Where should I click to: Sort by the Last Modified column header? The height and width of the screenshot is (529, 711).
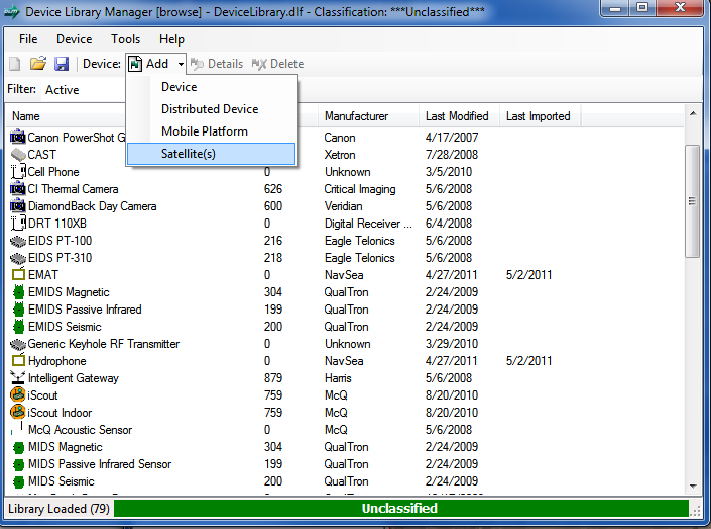457,116
